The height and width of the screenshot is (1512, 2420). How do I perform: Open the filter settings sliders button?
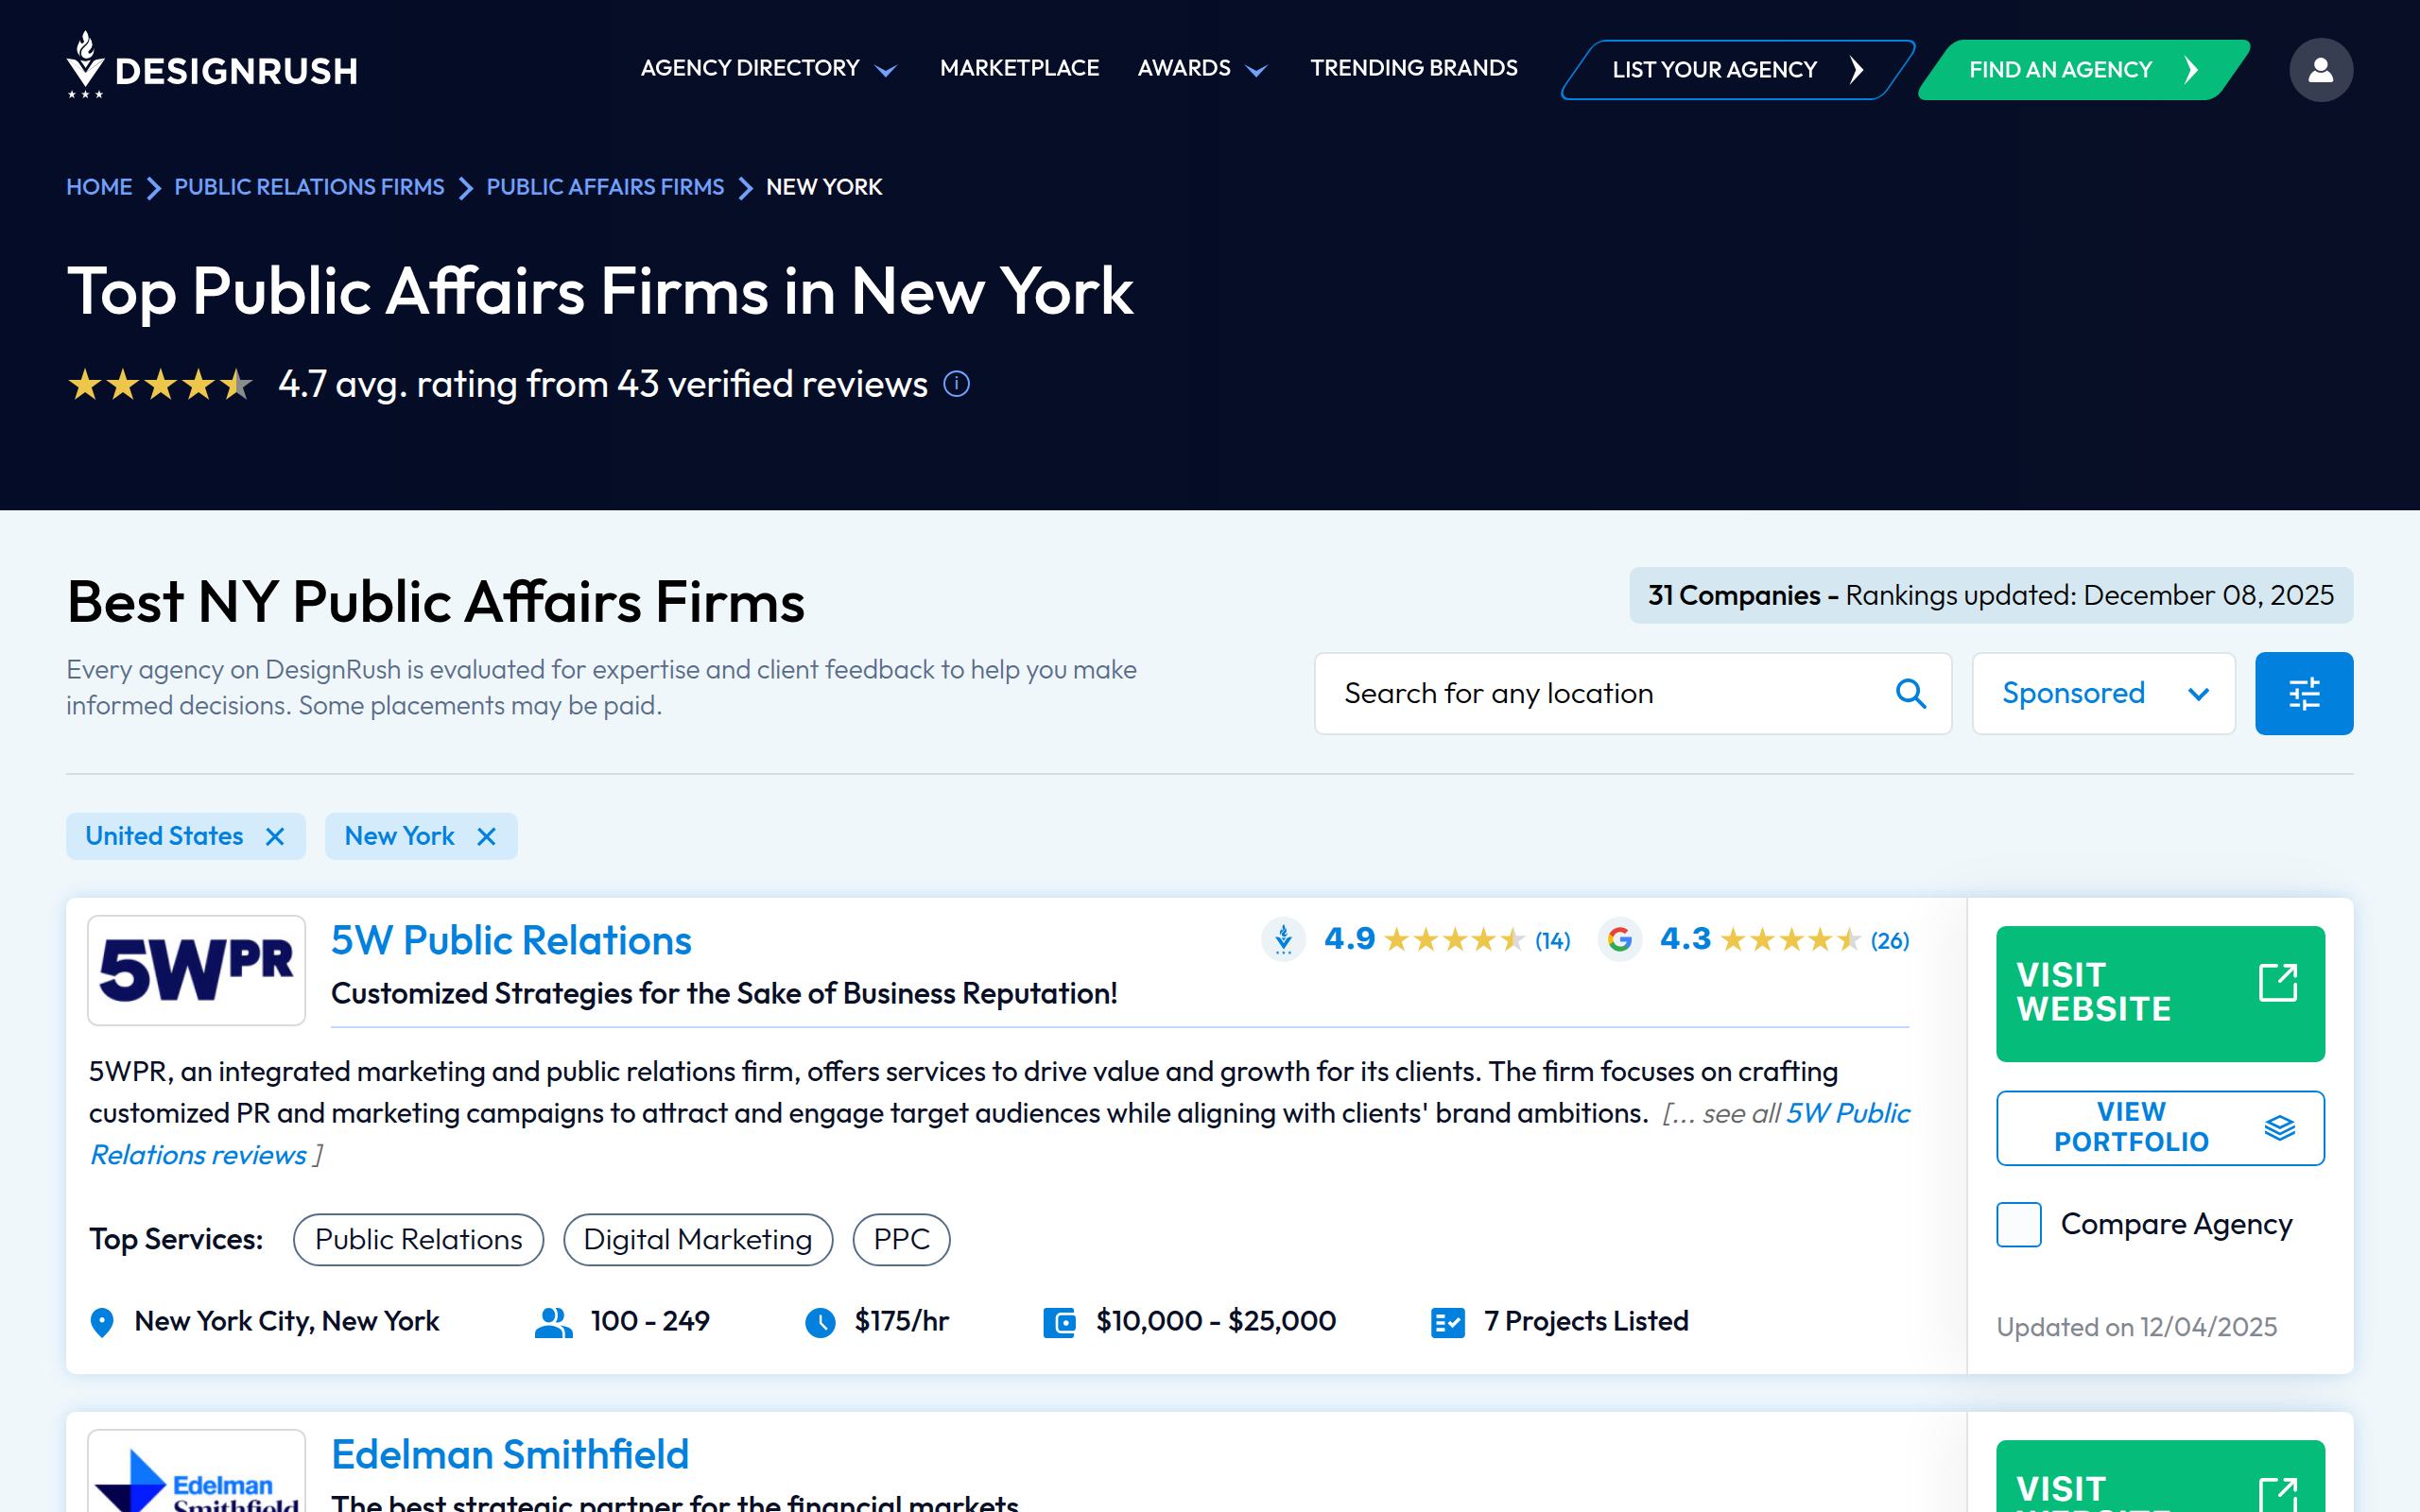[x=2303, y=693]
